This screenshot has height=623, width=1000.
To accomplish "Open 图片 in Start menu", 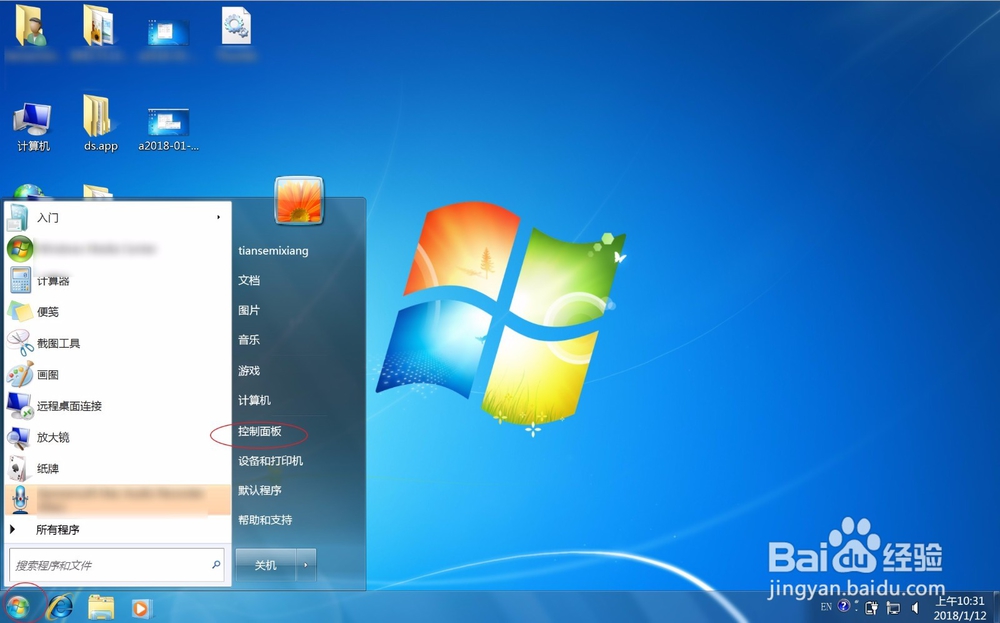I will pos(249,310).
